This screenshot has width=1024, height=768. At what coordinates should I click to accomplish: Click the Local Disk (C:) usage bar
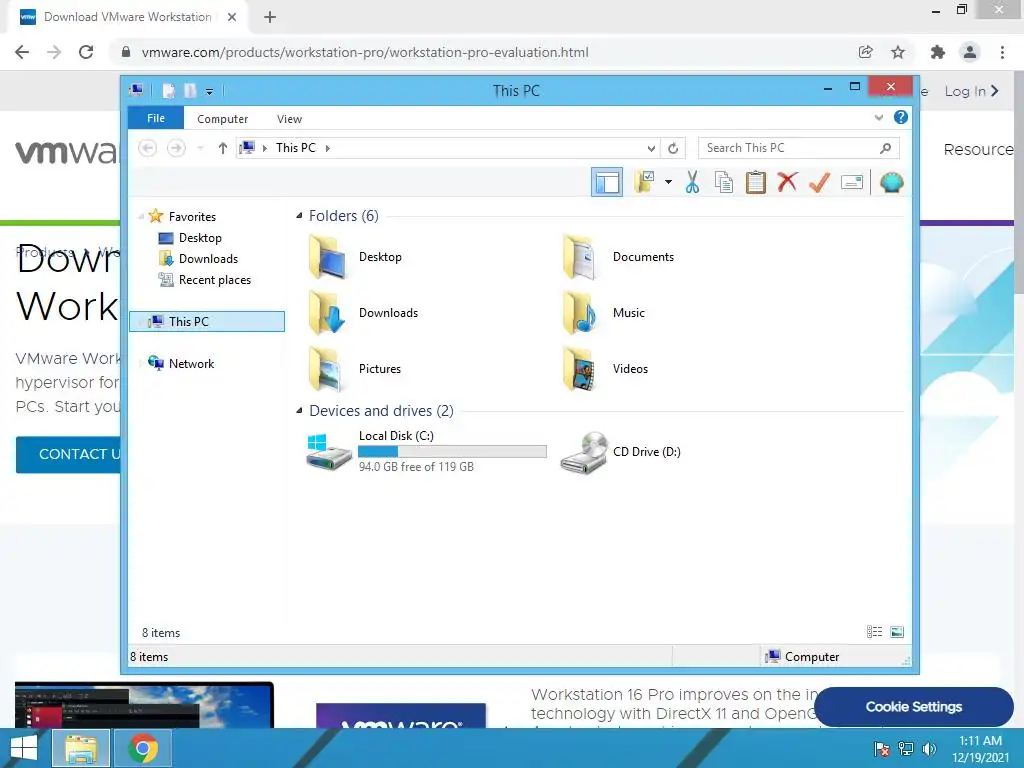point(452,451)
